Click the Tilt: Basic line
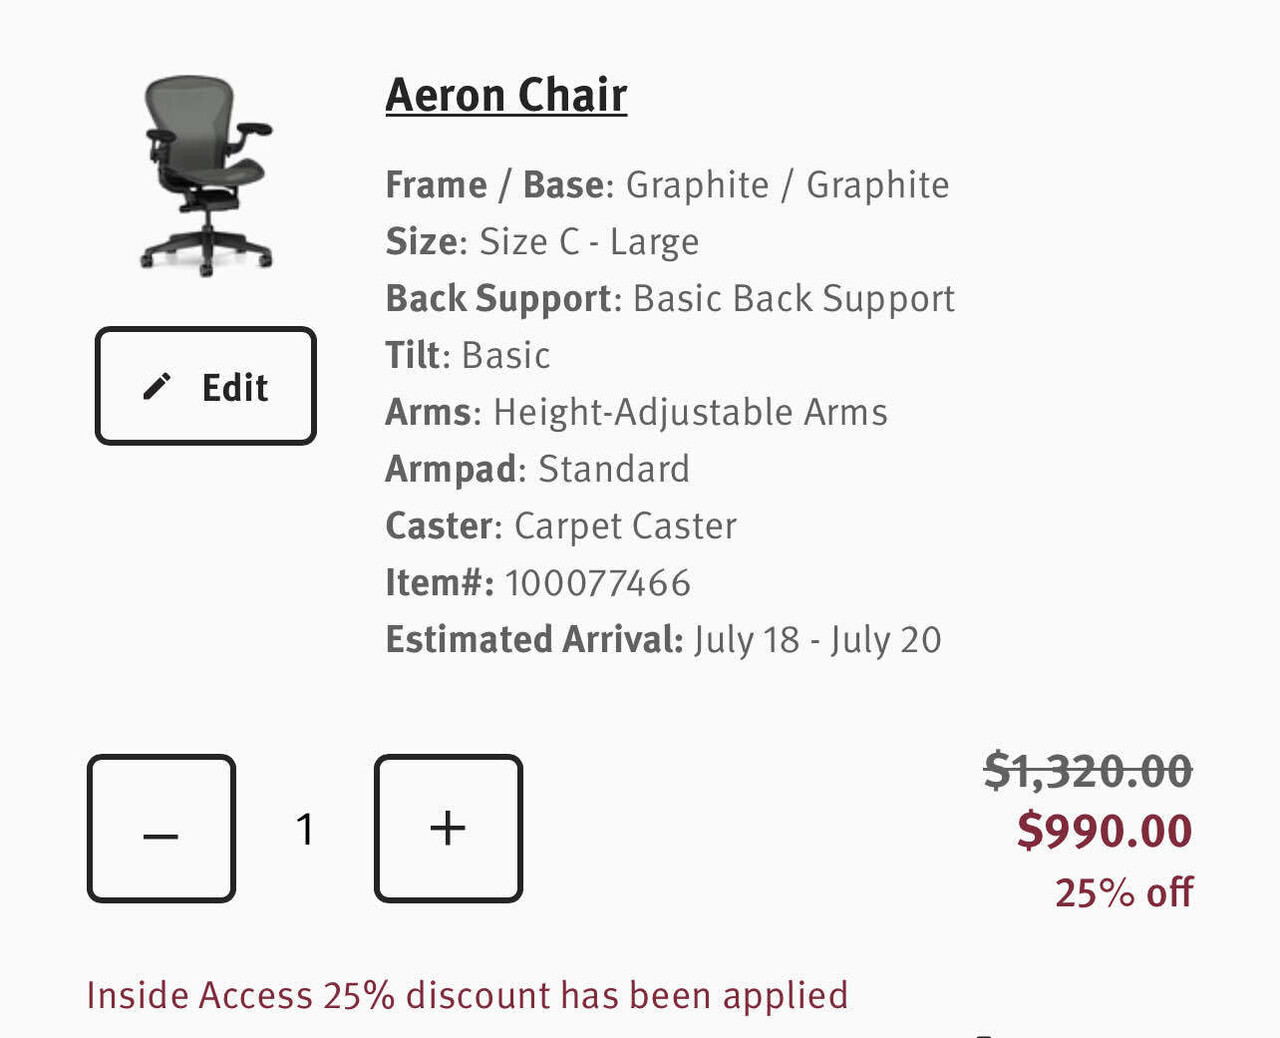 [468, 356]
